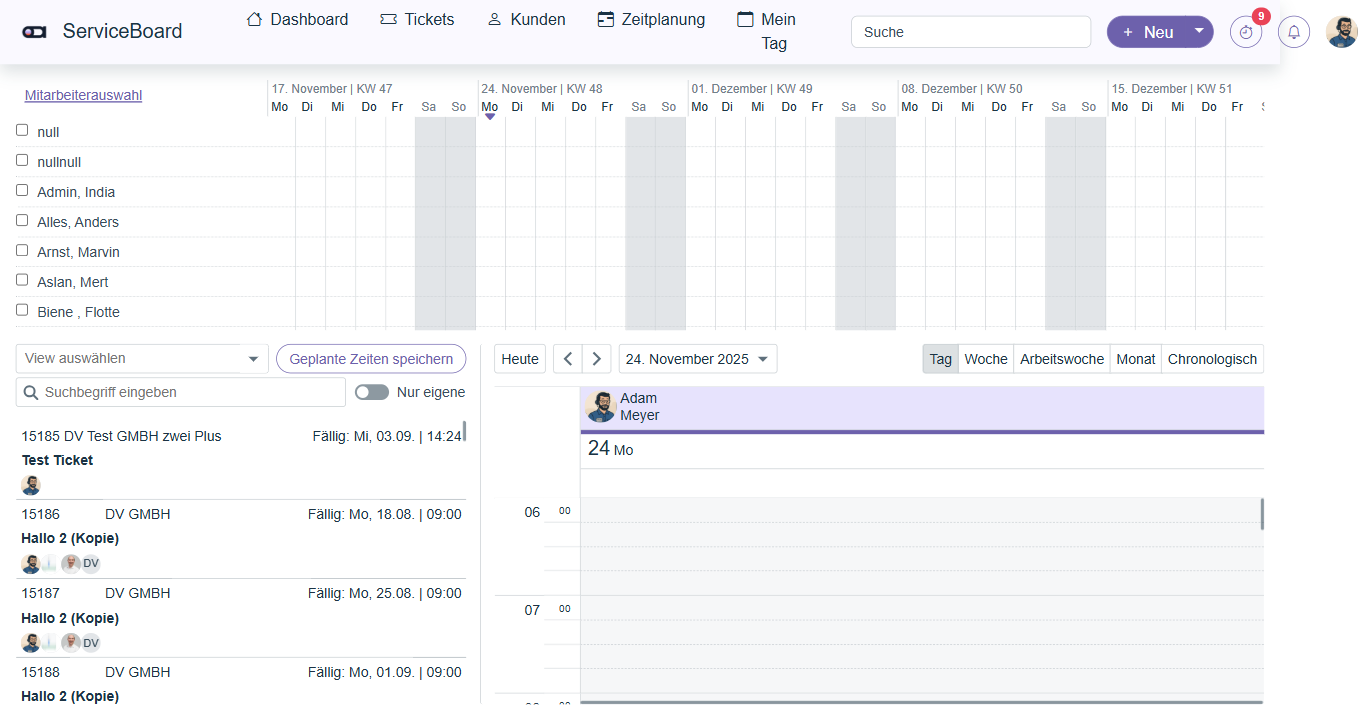Click Geplante Zeiten speichern button
Image resolution: width=1358 pixels, height=720 pixels.
[371, 359]
